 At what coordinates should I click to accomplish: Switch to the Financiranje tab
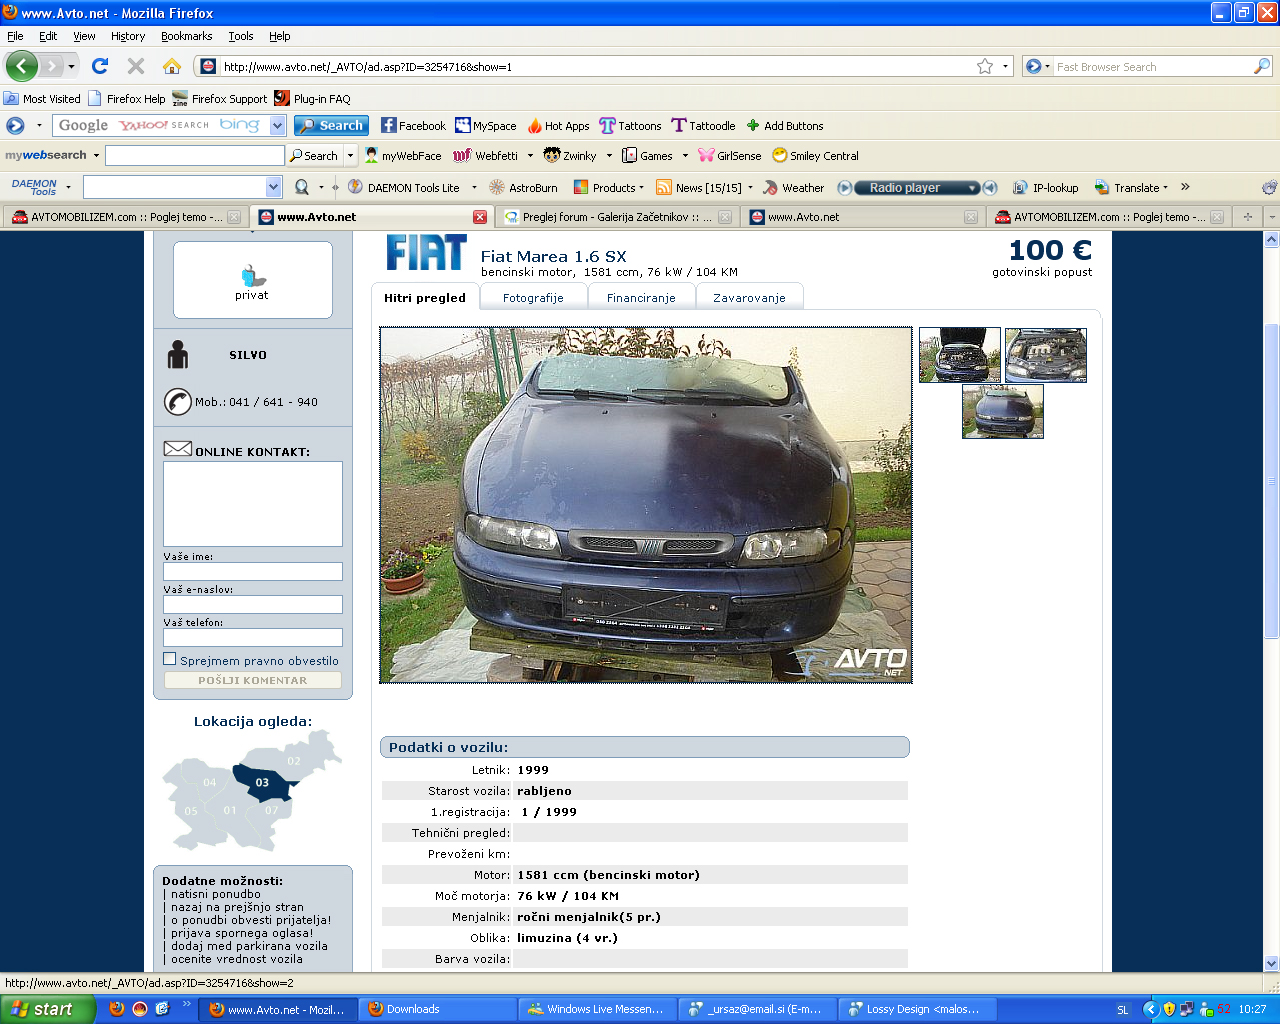click(641, 298)
